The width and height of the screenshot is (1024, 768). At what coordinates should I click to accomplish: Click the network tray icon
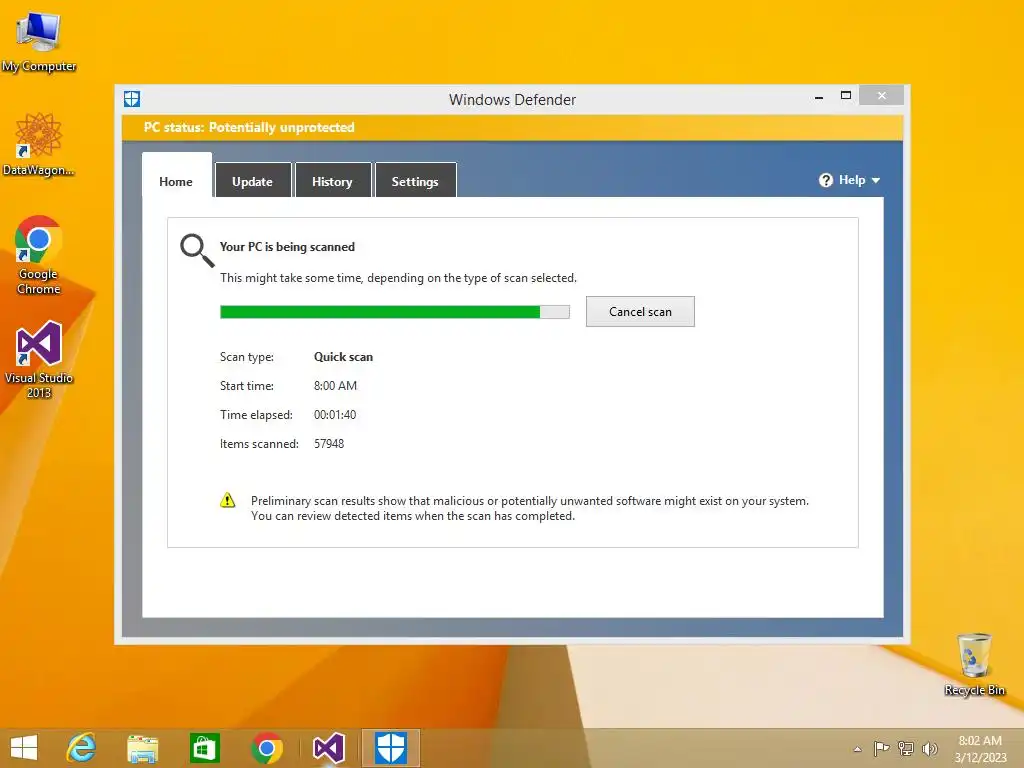tap(906, 748)
